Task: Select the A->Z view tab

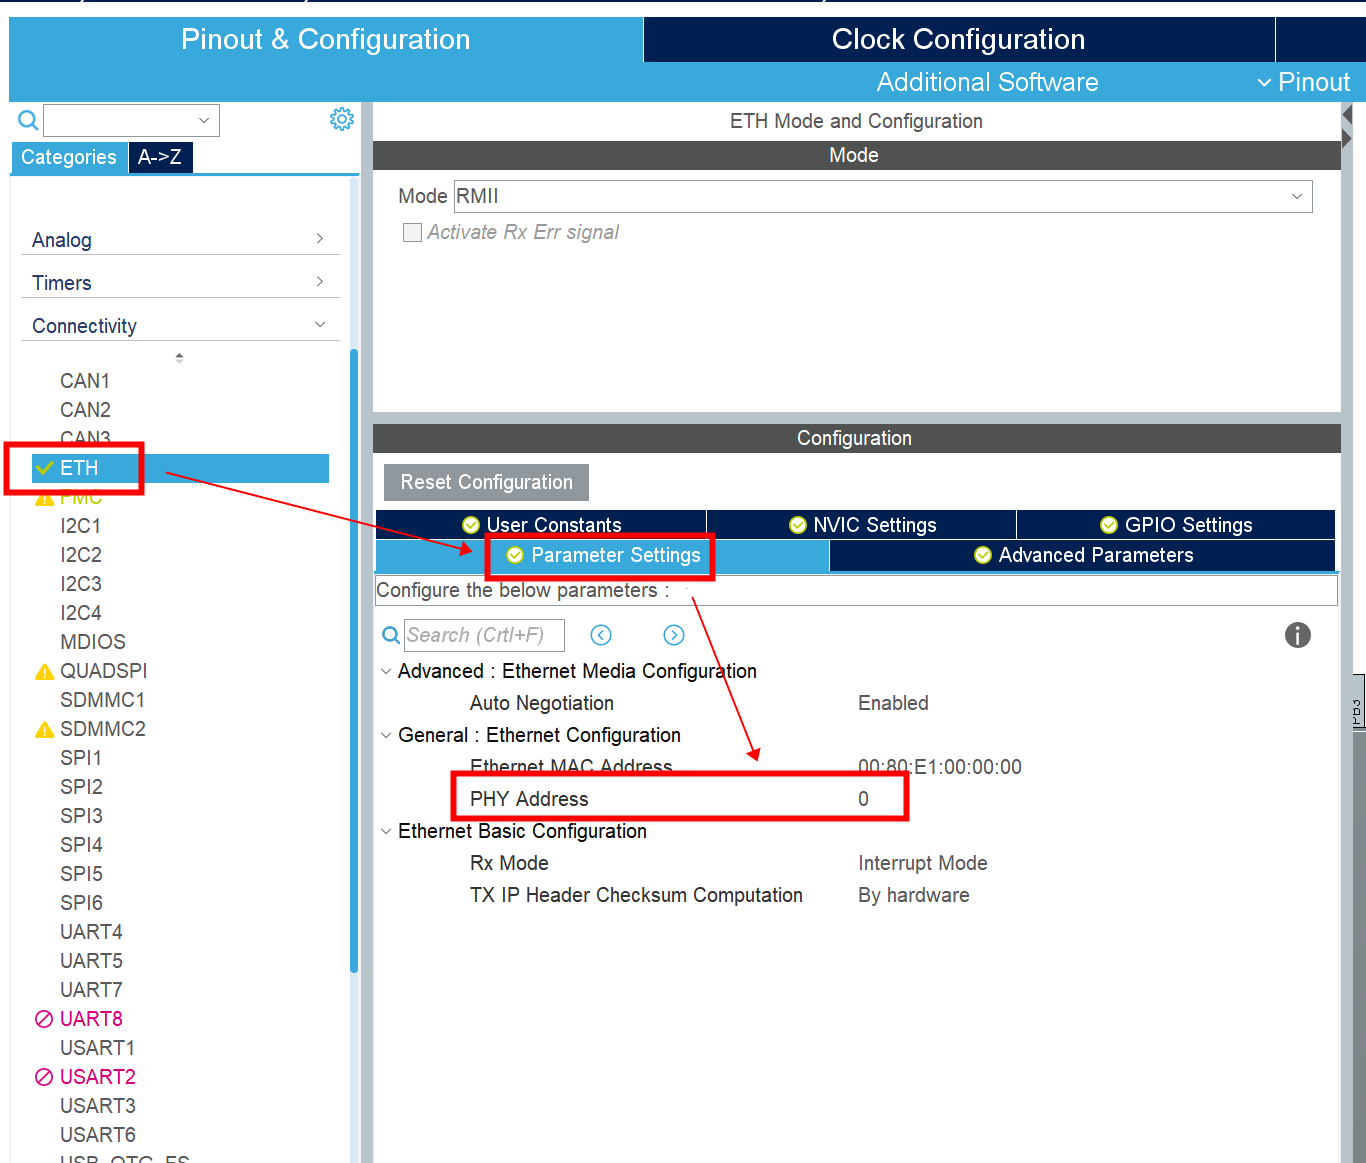Action: [x=160, y=157]
